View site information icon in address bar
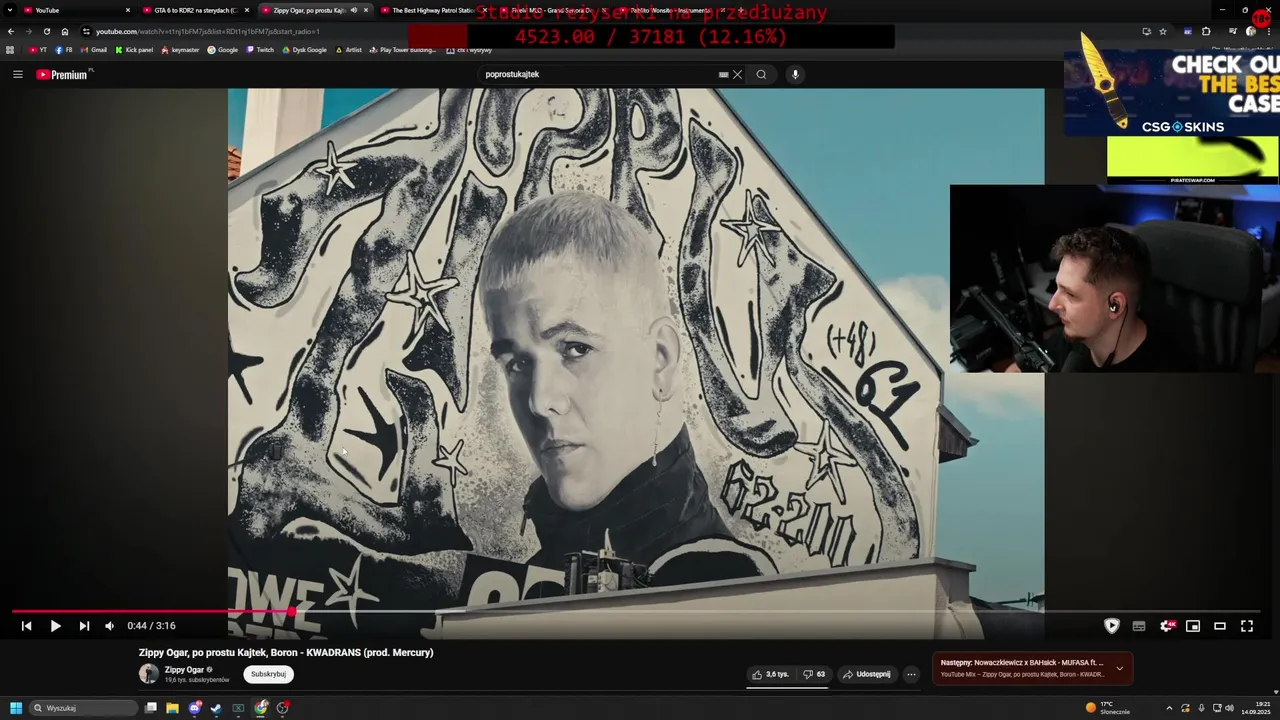Screen dimensions: 1280x720 (x=86, y=31)
